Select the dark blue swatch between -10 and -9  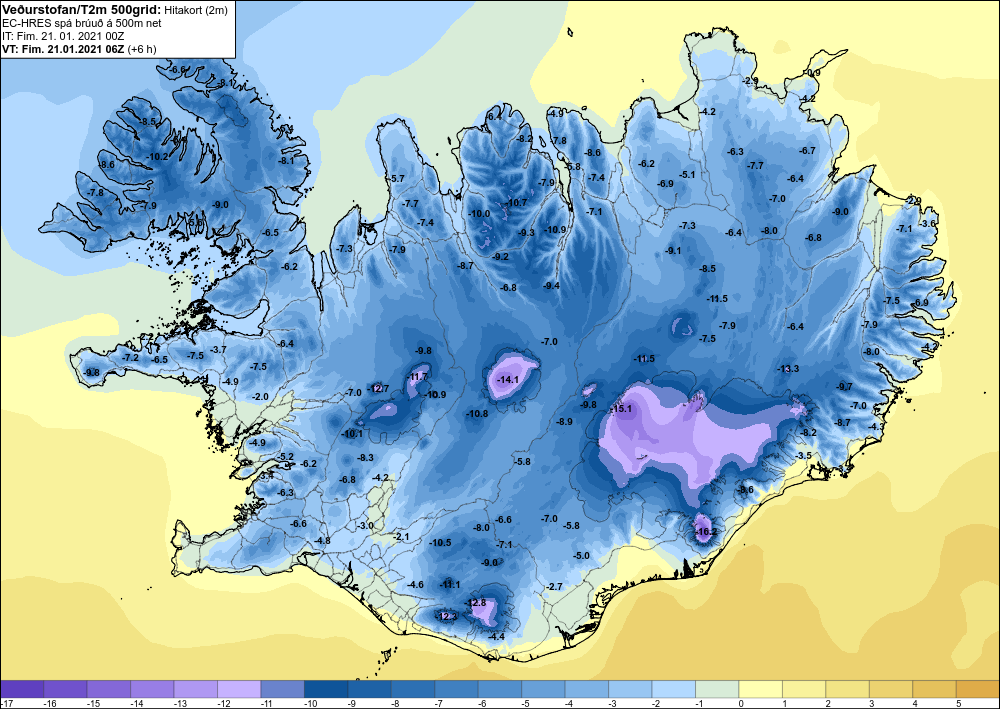(x=326, y=689)
